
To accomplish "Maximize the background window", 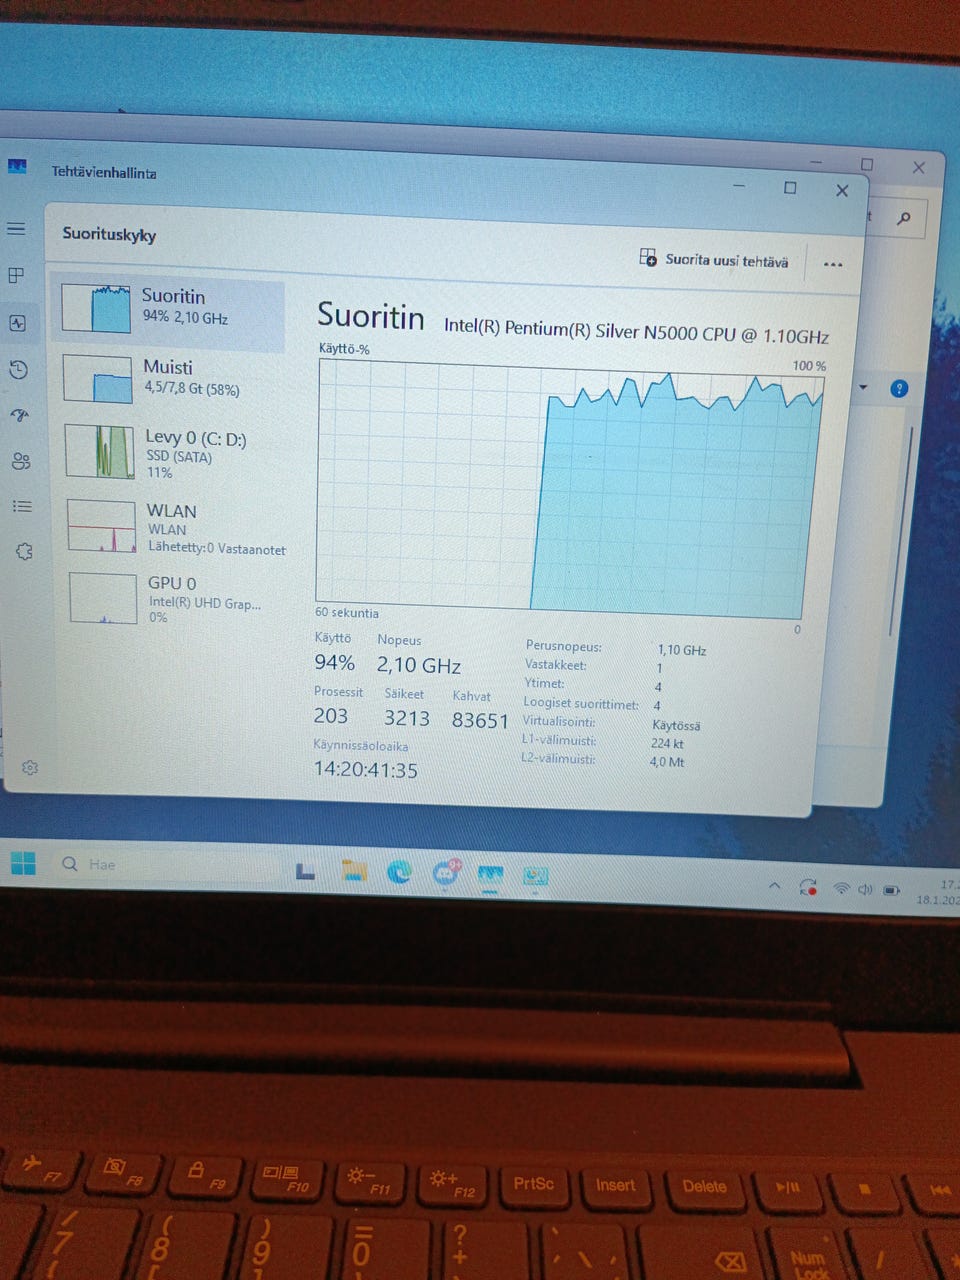I will (x=867, y=165).
